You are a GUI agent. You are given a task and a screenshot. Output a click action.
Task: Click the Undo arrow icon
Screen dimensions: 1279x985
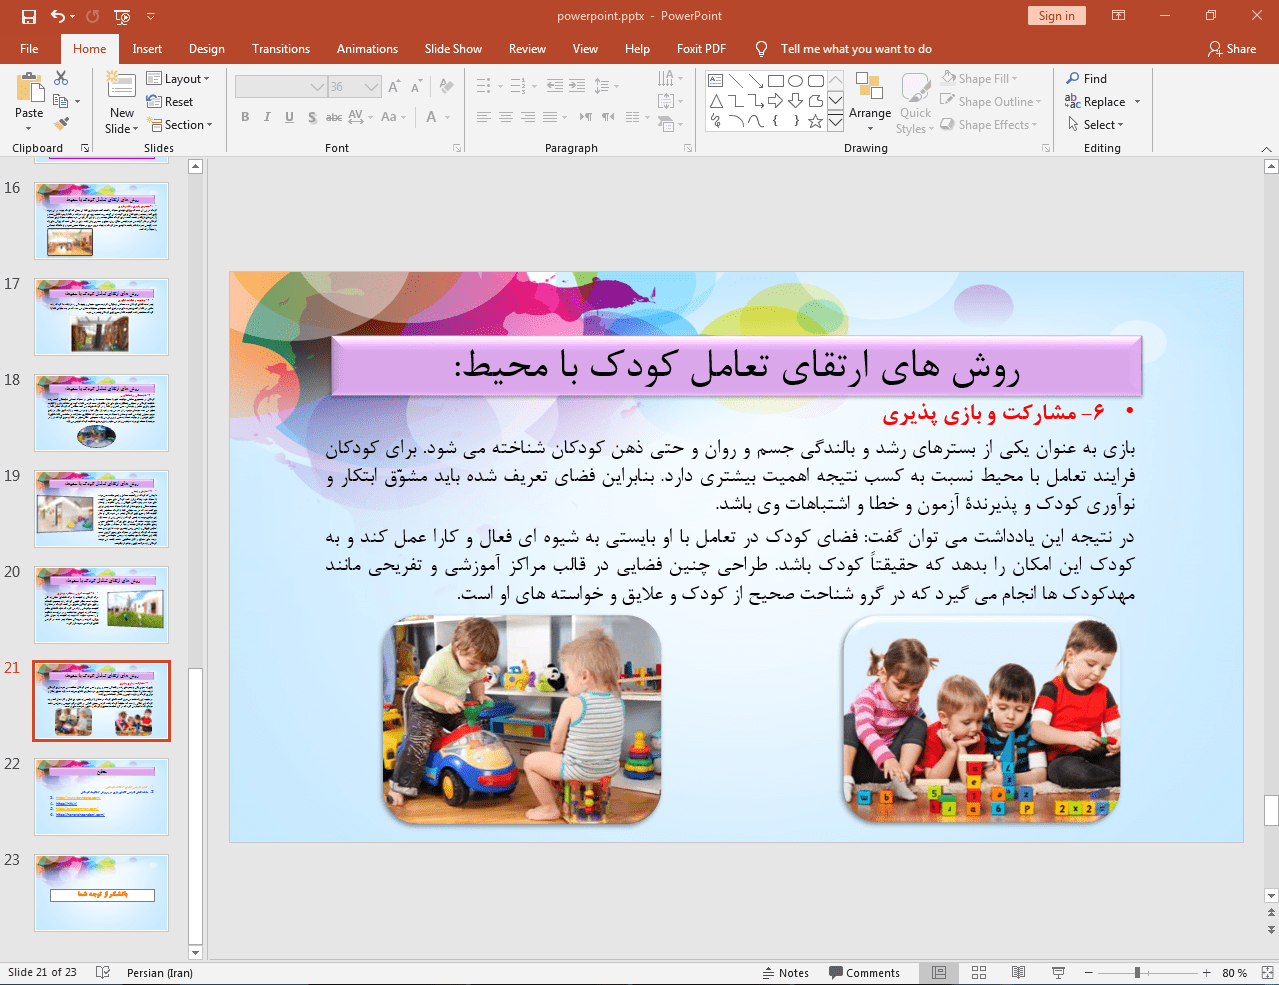click(58, 16)
